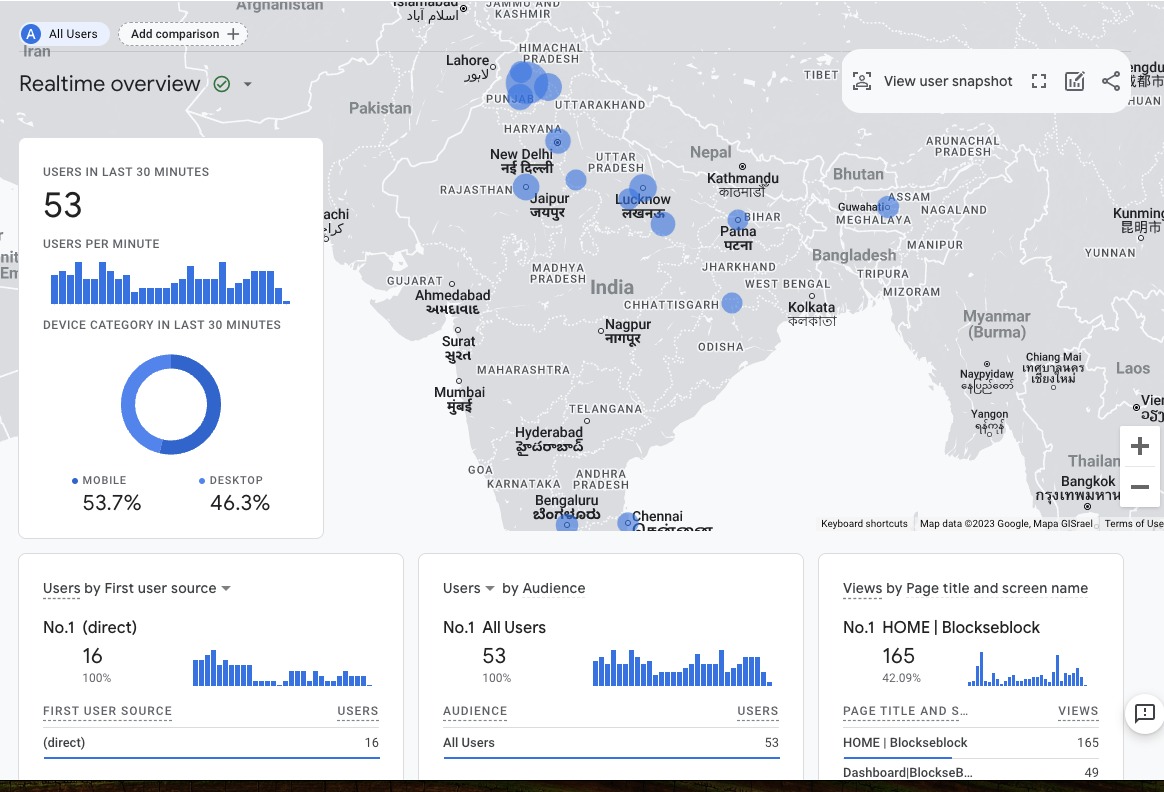Click the MOBILE legend dot
This screenshot has width=1164, height=792.
pos(75,481)
